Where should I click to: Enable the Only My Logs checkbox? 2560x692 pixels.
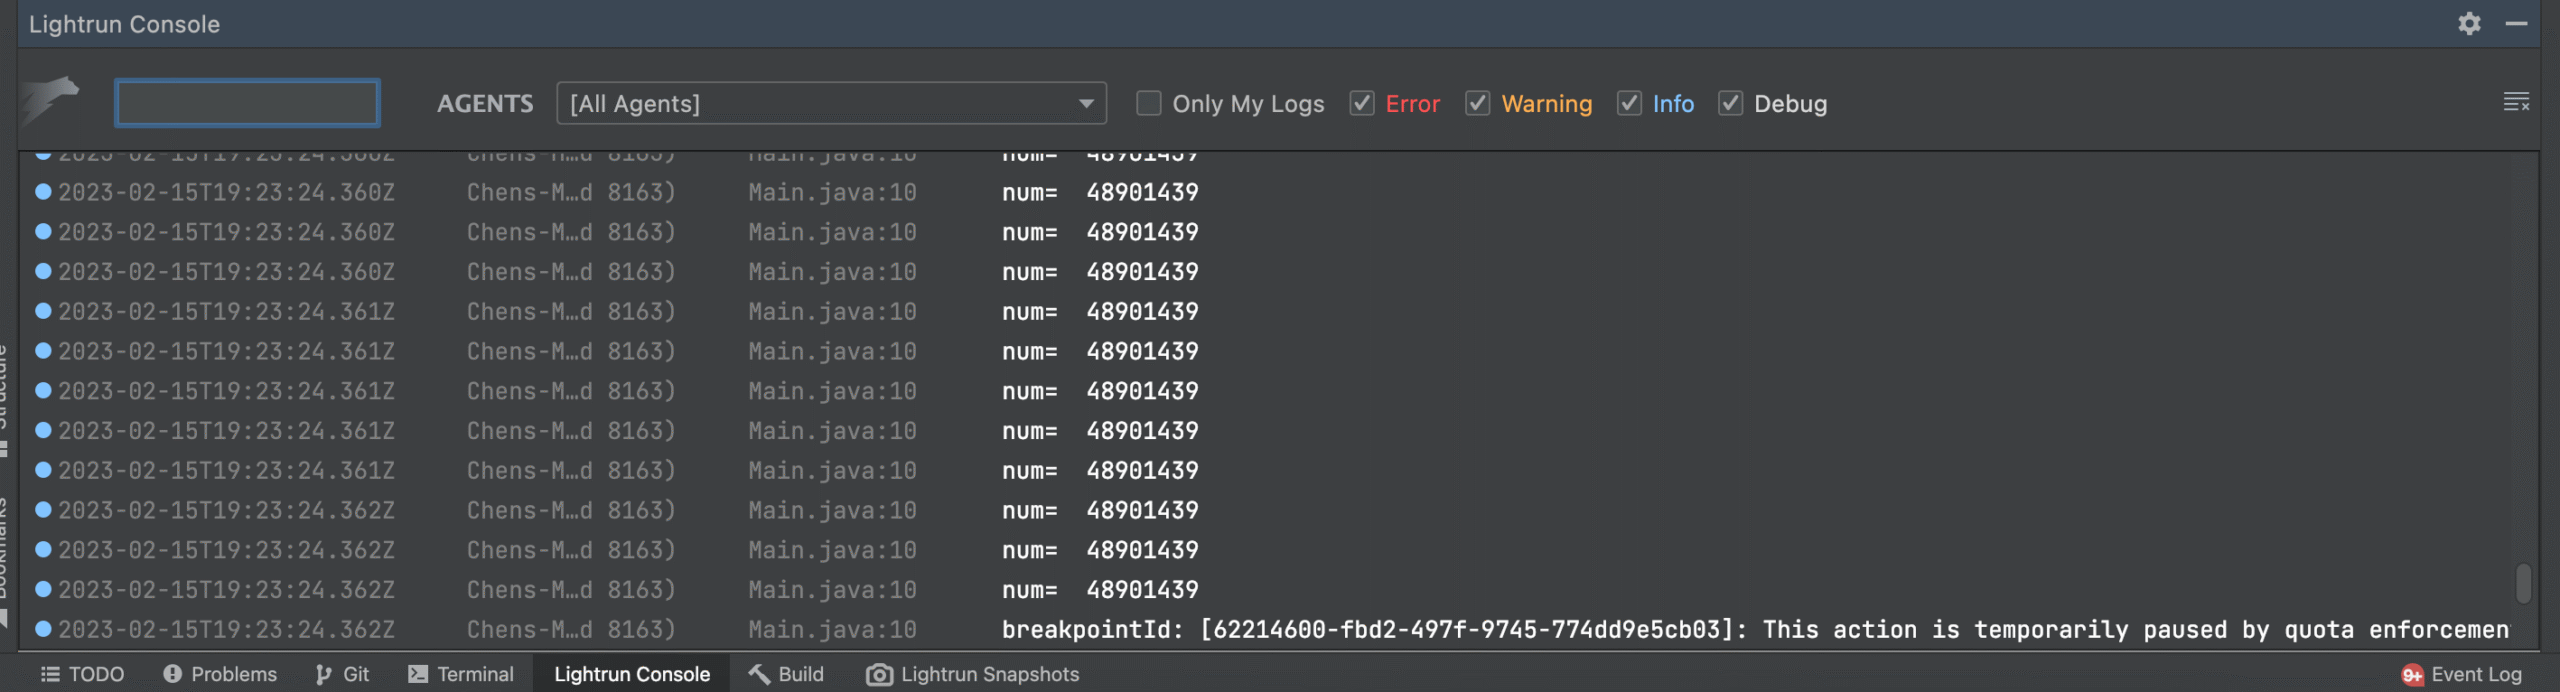tap(1149, 103)
